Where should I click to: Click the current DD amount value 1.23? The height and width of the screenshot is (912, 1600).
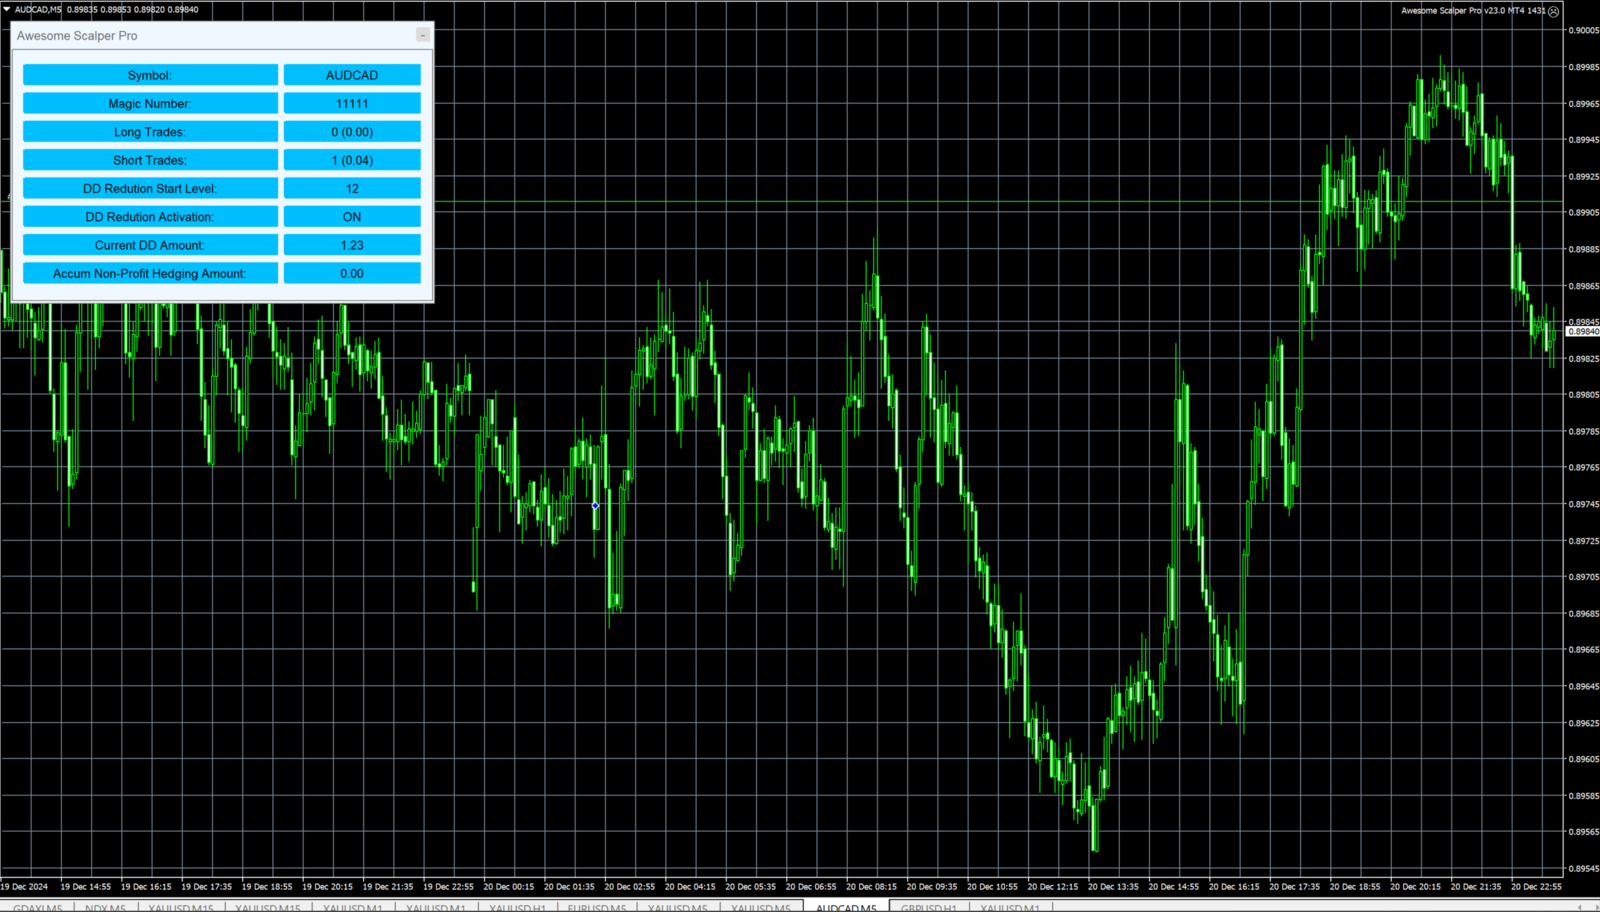[352, 245]
